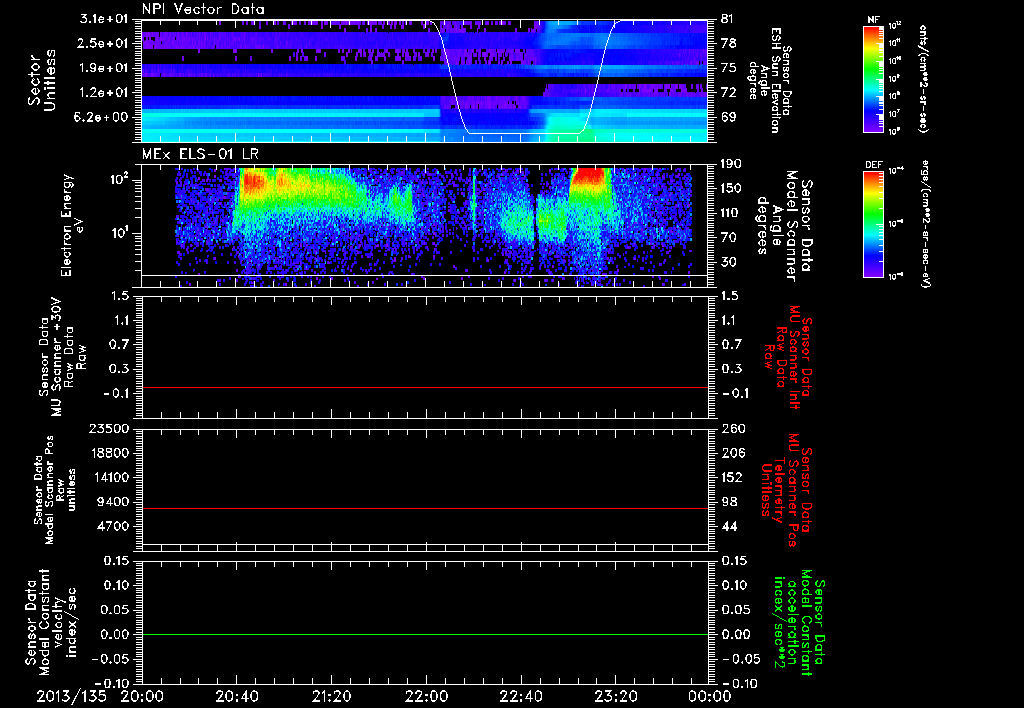The width and height of the screenshot is (1024, 708).
Task: Click the 'Model Scanner Pos Raw unitless' axis label
Action: tap(55, 490)
